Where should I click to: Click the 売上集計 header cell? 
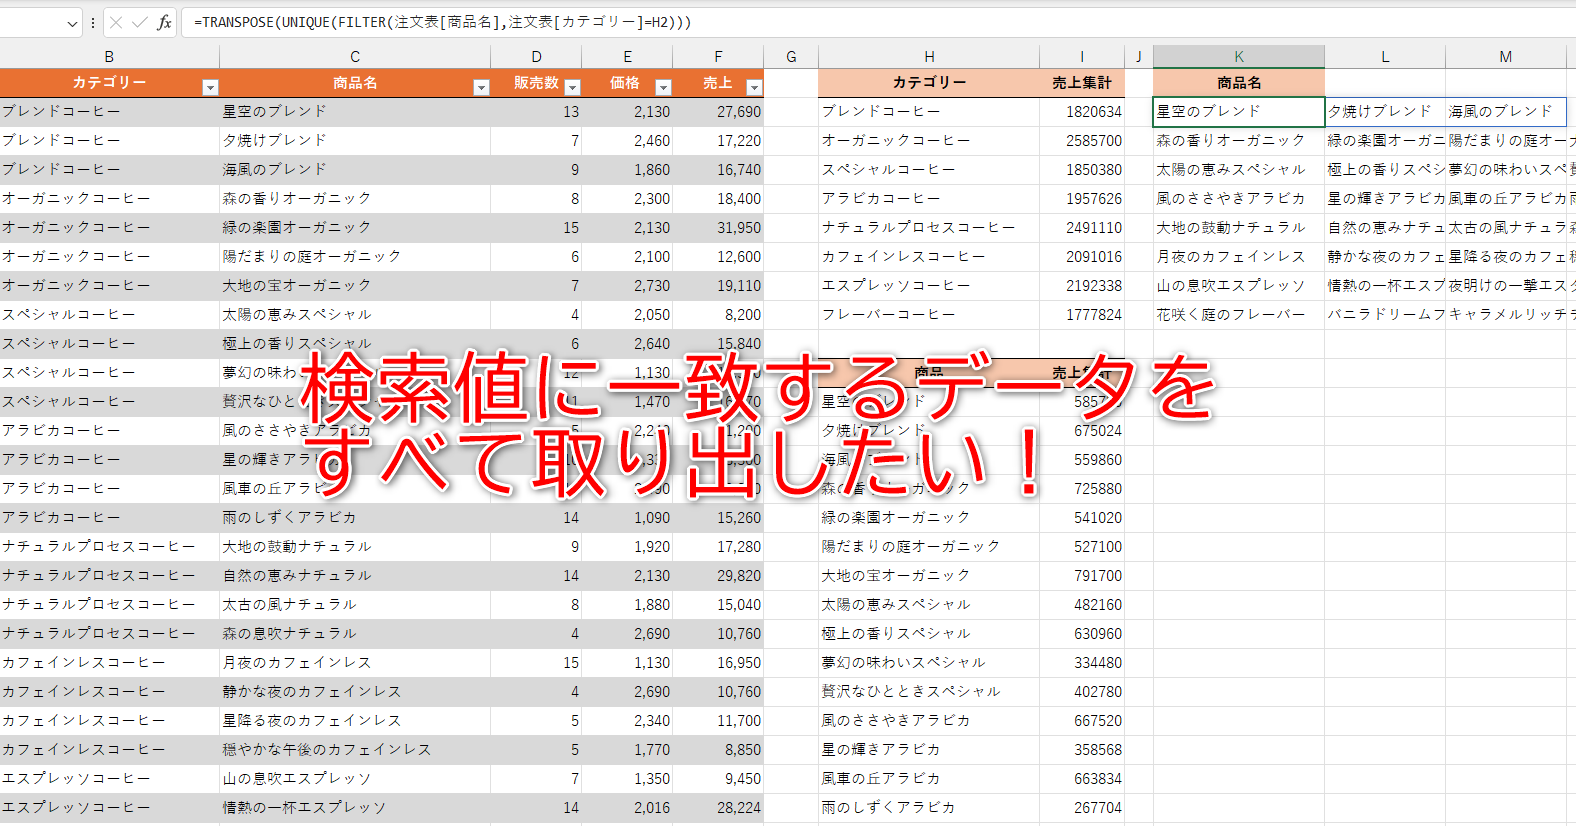pyautogui.click(x=1082, y=83)
